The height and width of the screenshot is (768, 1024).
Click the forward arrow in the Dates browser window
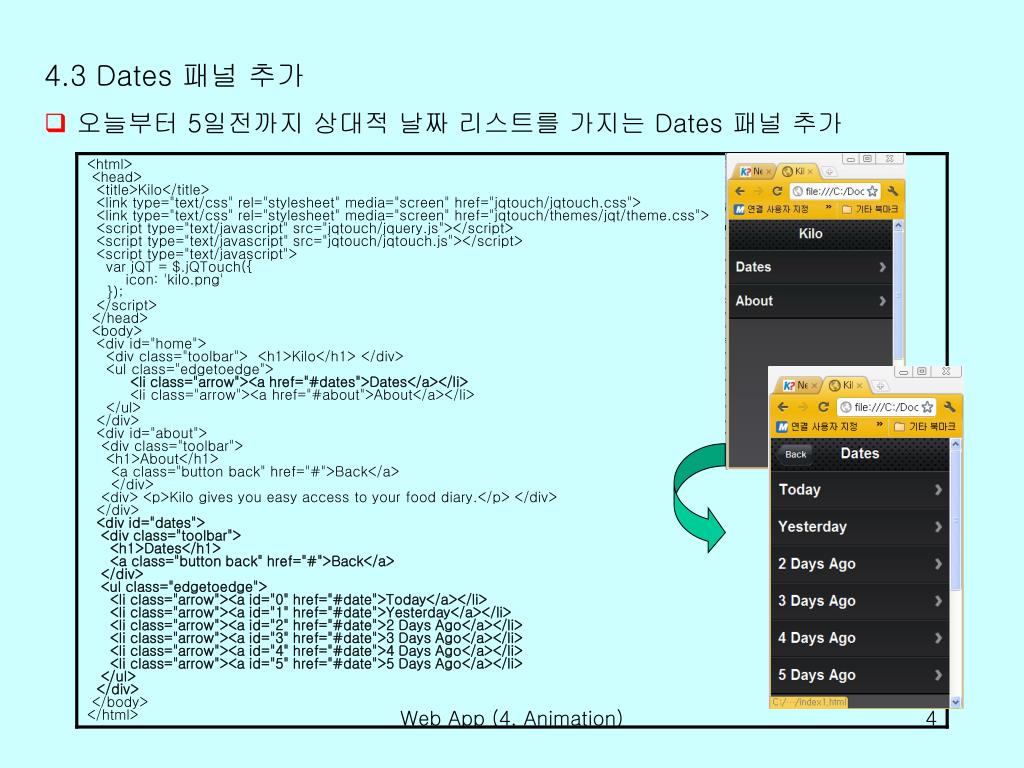point(803,407)
